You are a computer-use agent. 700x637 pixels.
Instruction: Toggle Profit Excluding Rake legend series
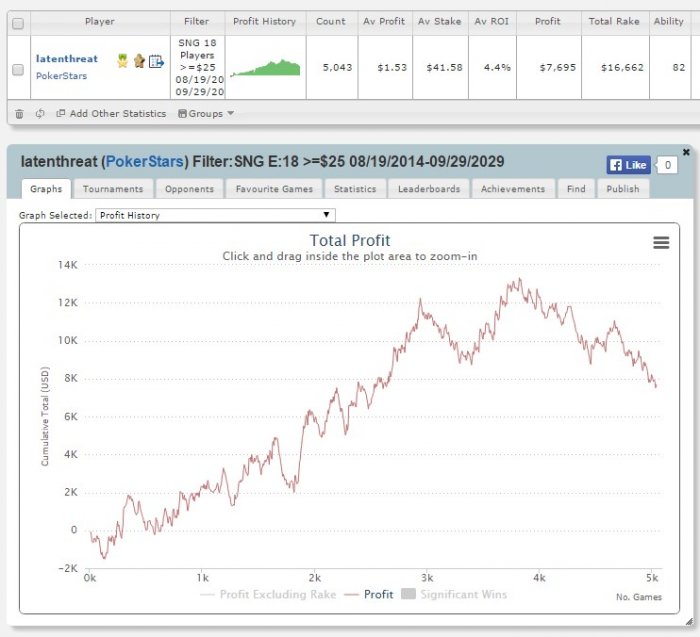click(268, 595)
